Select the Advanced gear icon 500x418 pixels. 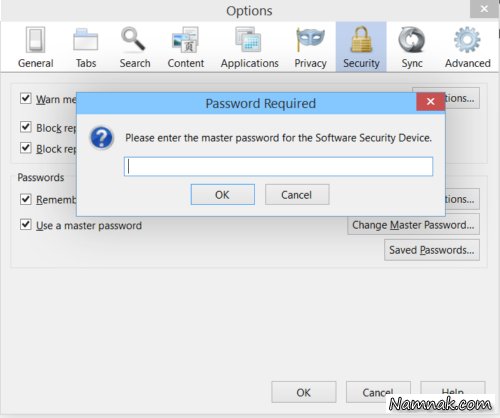click(x=467, y=40)
